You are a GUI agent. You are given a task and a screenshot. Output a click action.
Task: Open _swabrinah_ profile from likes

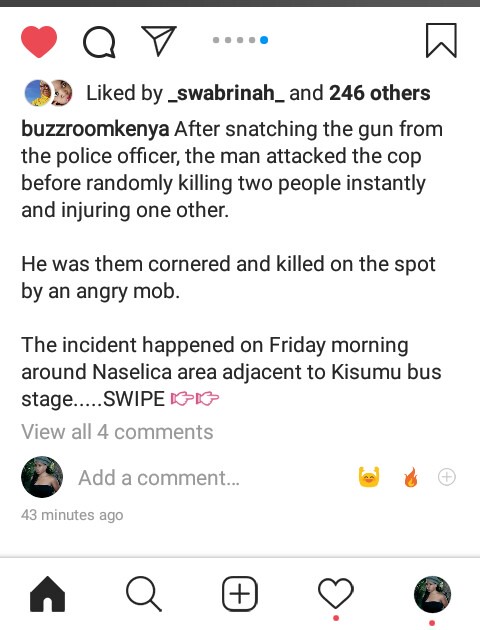[x=226, y=93]
